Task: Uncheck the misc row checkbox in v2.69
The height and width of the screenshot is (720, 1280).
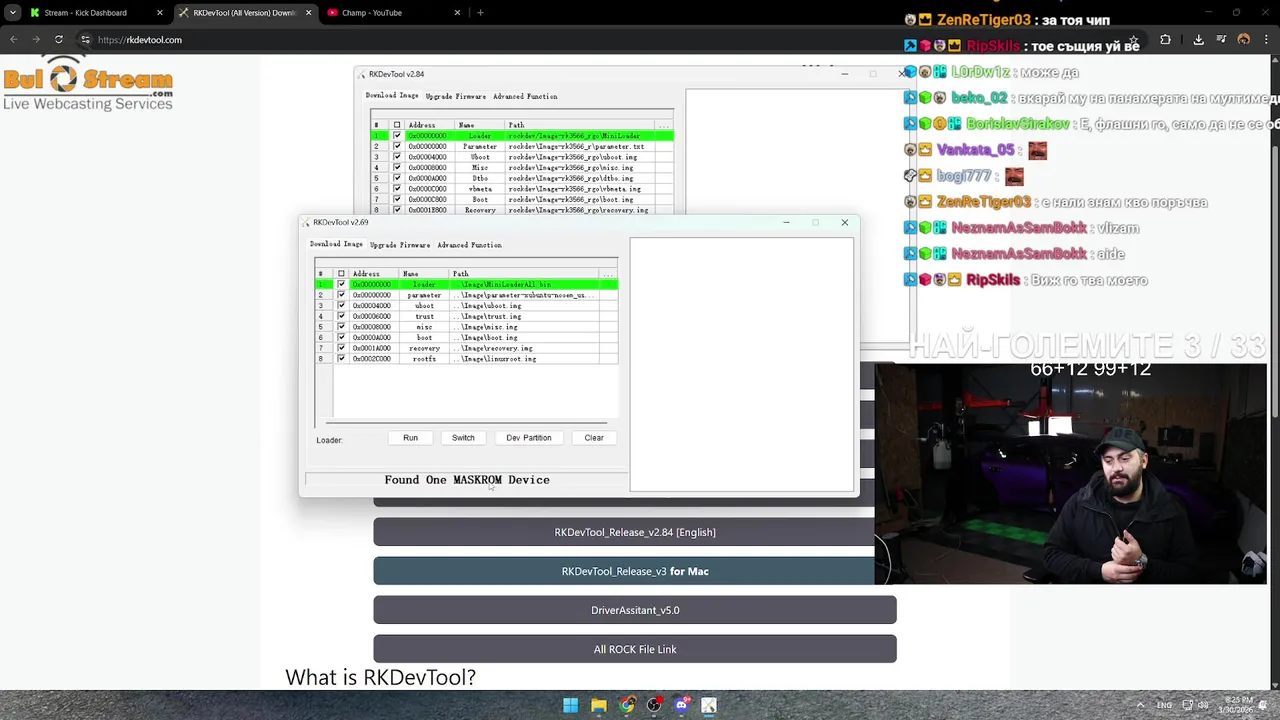Action: pos(341,327)
